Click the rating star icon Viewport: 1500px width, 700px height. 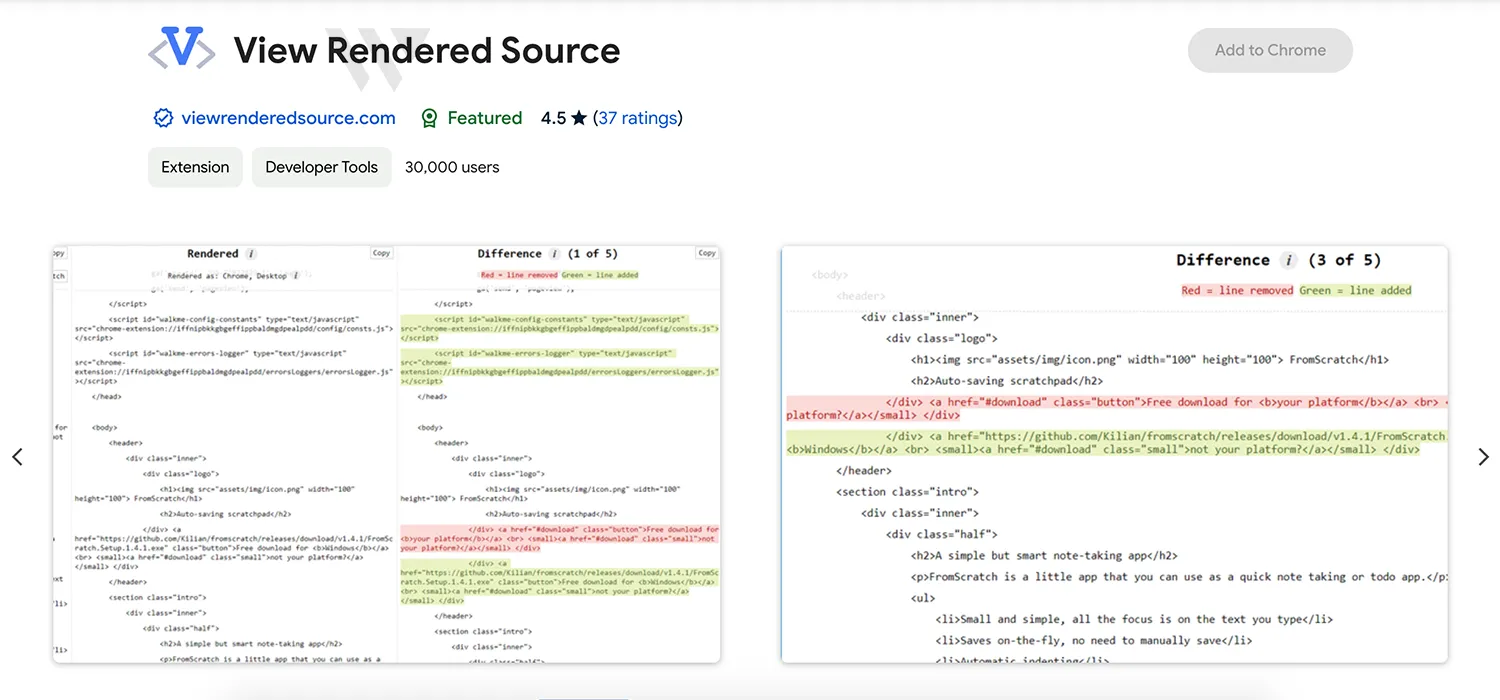[579, 118]
